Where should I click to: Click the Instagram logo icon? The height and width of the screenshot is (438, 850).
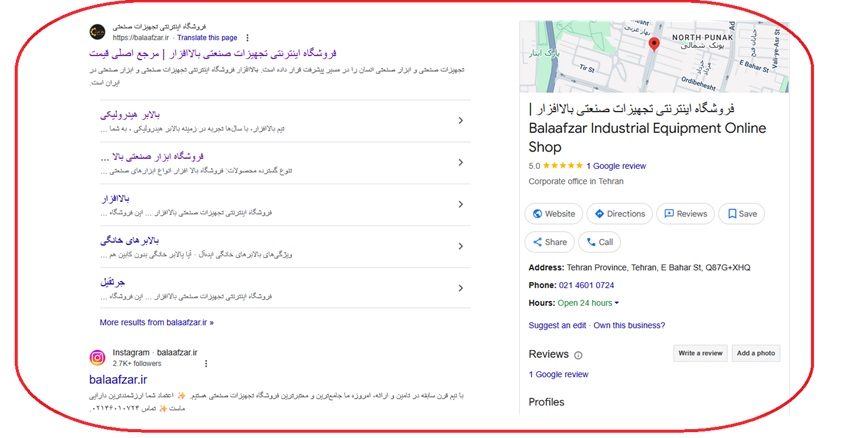(98, 357)
